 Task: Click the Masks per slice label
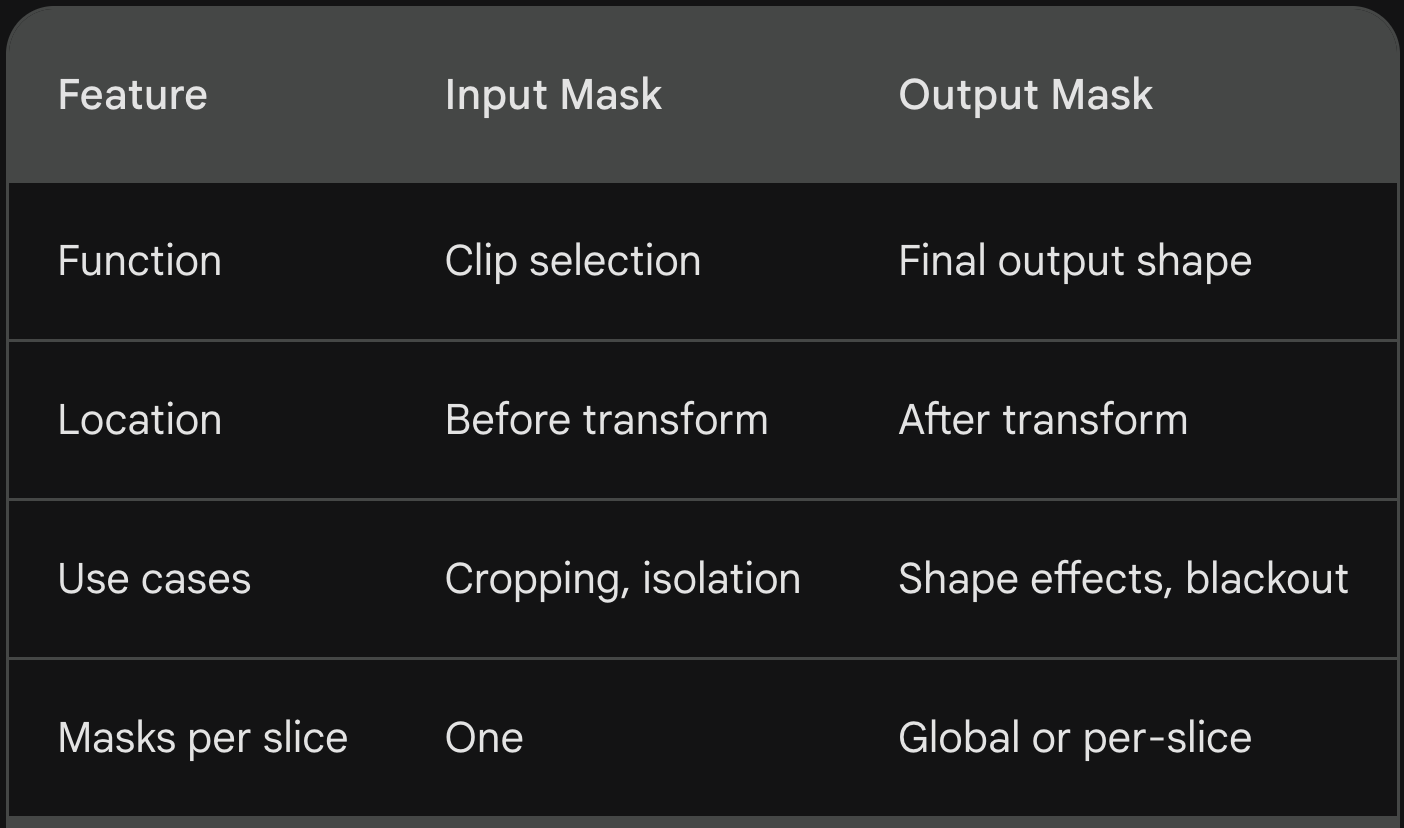coord(202,738)
